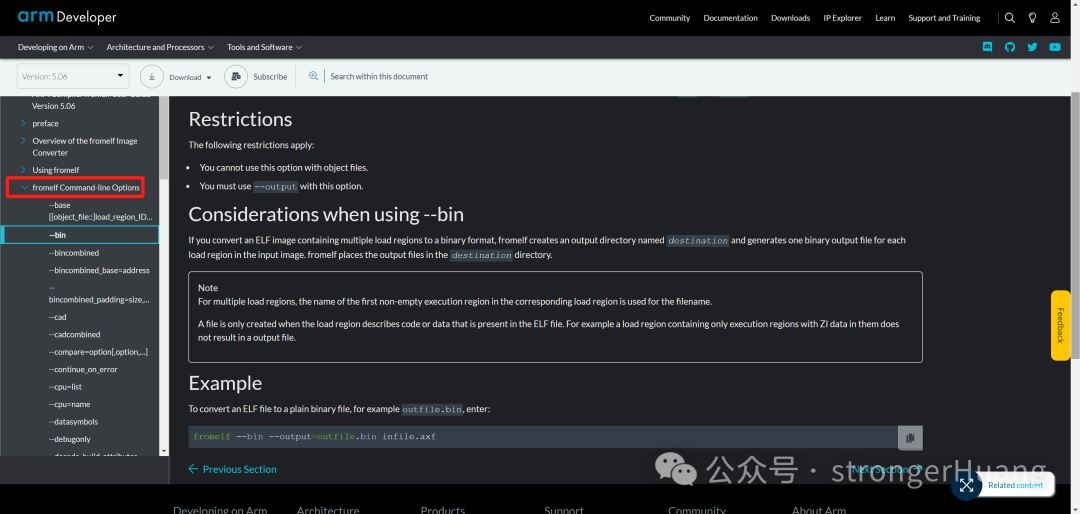Click the outfile.bin inline code
The height and width of the screenshot is (514, 1080).
432,409
